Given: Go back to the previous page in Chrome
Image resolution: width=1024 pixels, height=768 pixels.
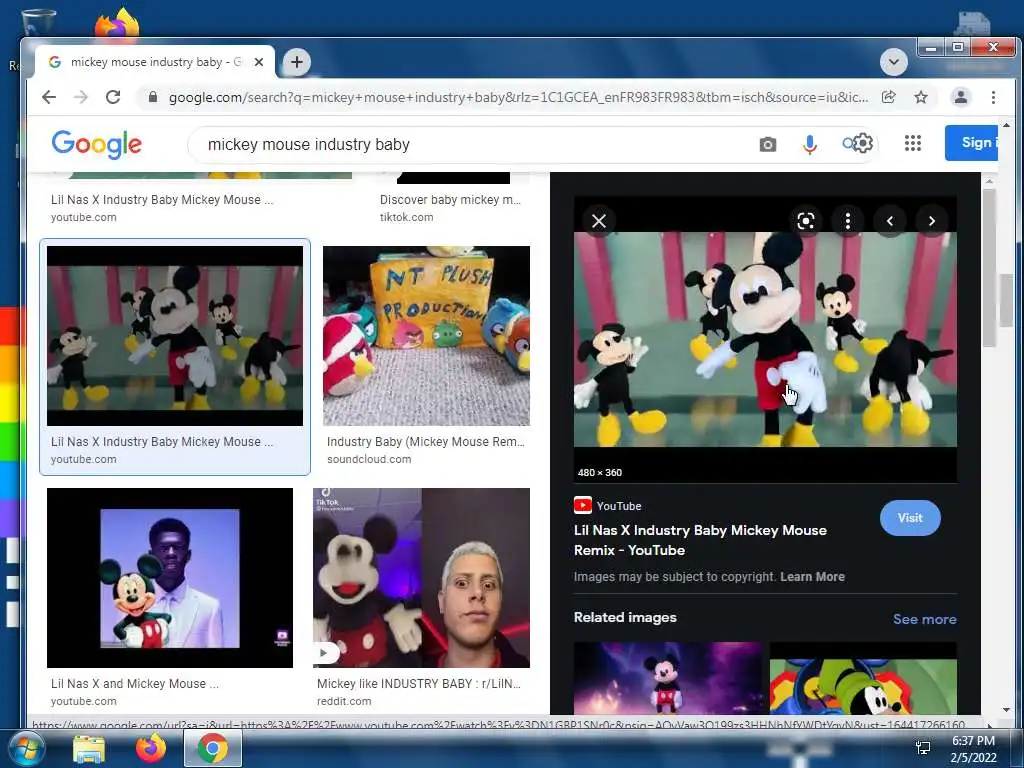Looking at the screenshot, I should 49,97.
